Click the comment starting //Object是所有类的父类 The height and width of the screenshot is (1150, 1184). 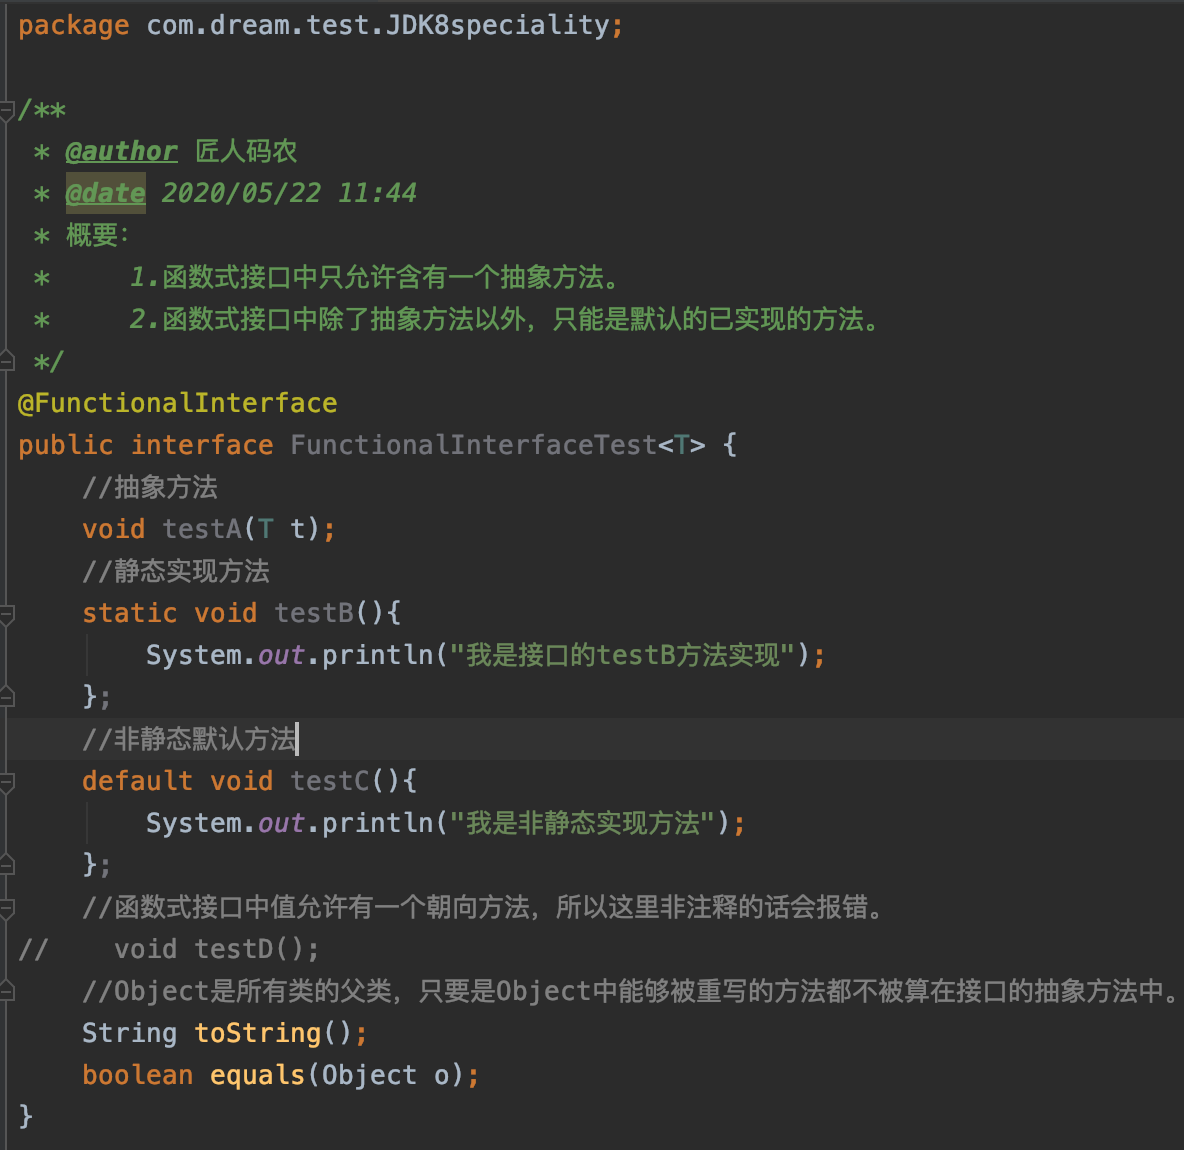630,991
